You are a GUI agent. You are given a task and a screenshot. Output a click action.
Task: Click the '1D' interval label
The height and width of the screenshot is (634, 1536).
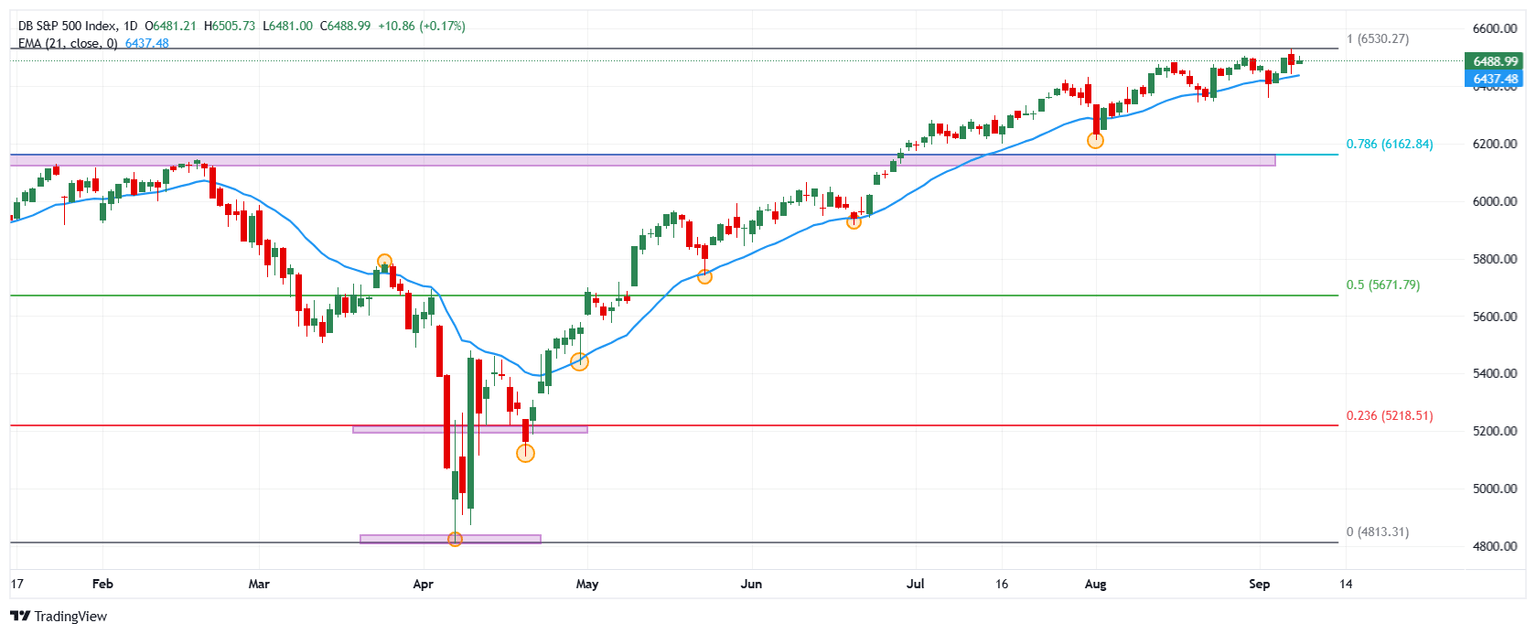point(130,25)
